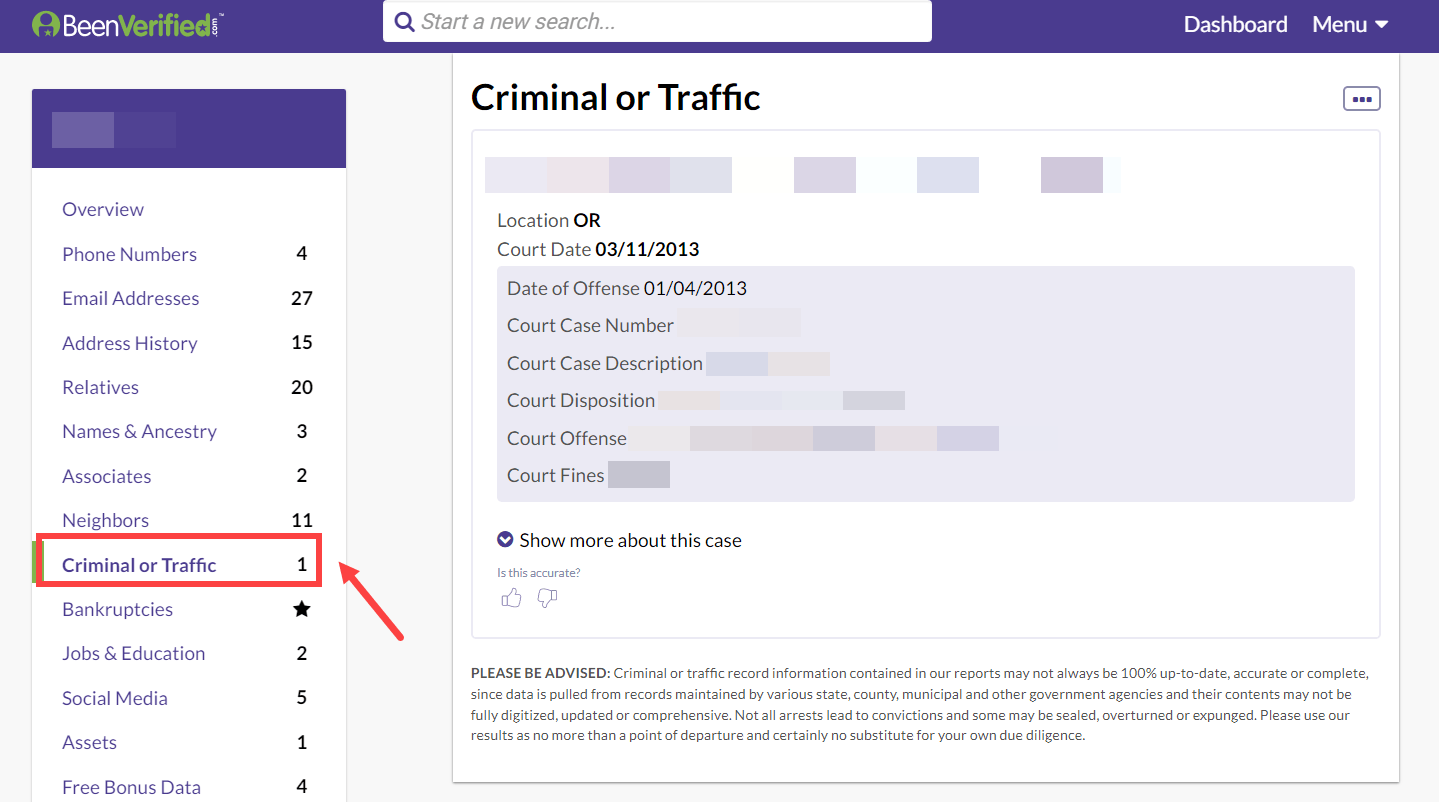This screenshot has height=802, width=1439.
Task: Focus the Start a new search field
Action: pyautogui.click(x=657, y=21)
